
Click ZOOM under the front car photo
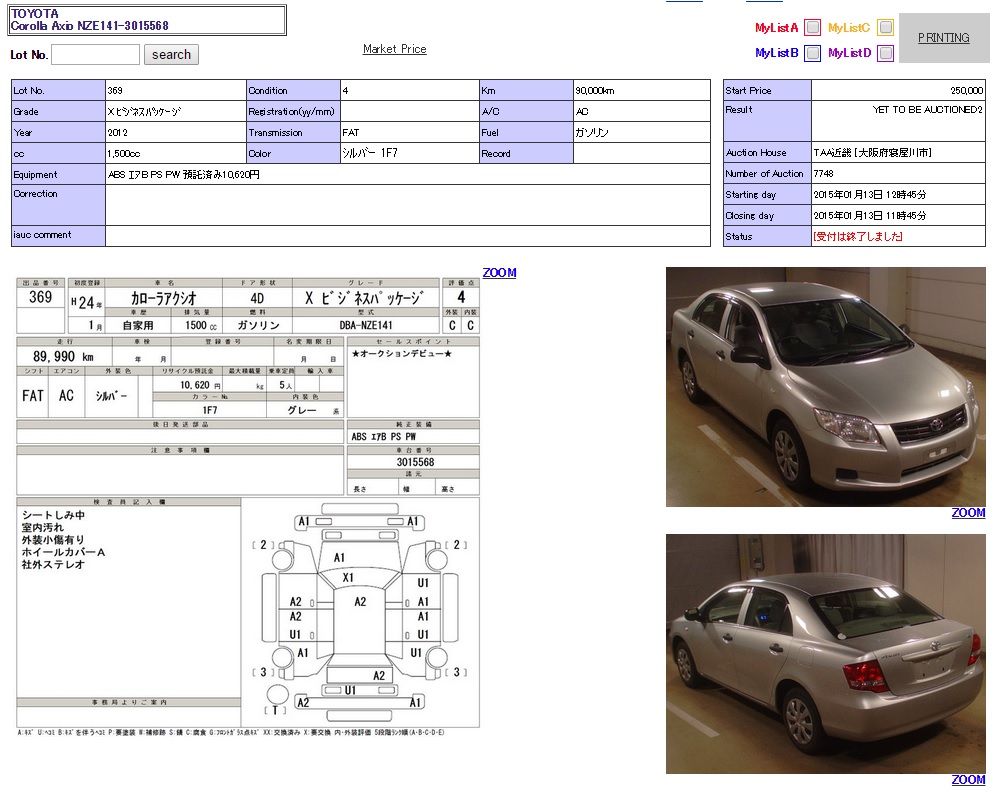tap(967, 513)
